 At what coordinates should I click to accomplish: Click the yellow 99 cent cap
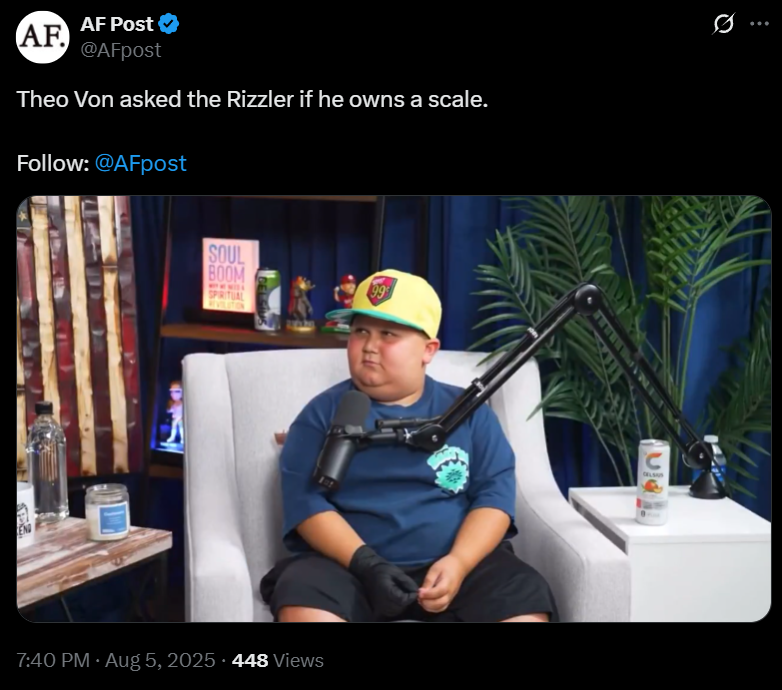pos(387,302)
